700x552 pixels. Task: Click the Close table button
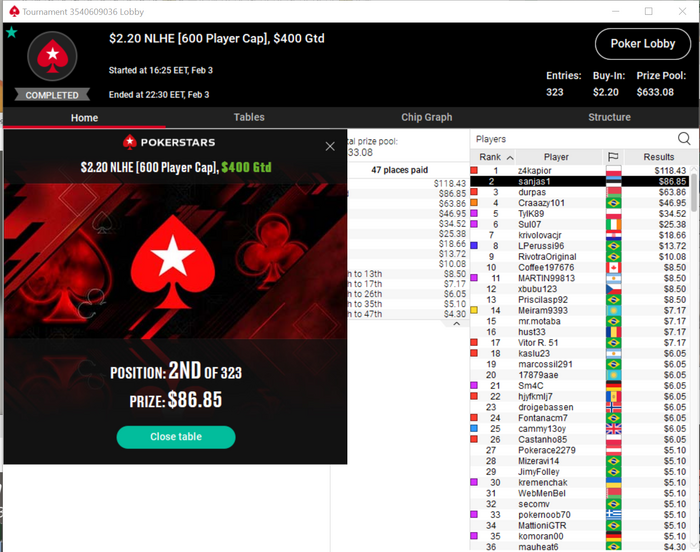(176, 437)
